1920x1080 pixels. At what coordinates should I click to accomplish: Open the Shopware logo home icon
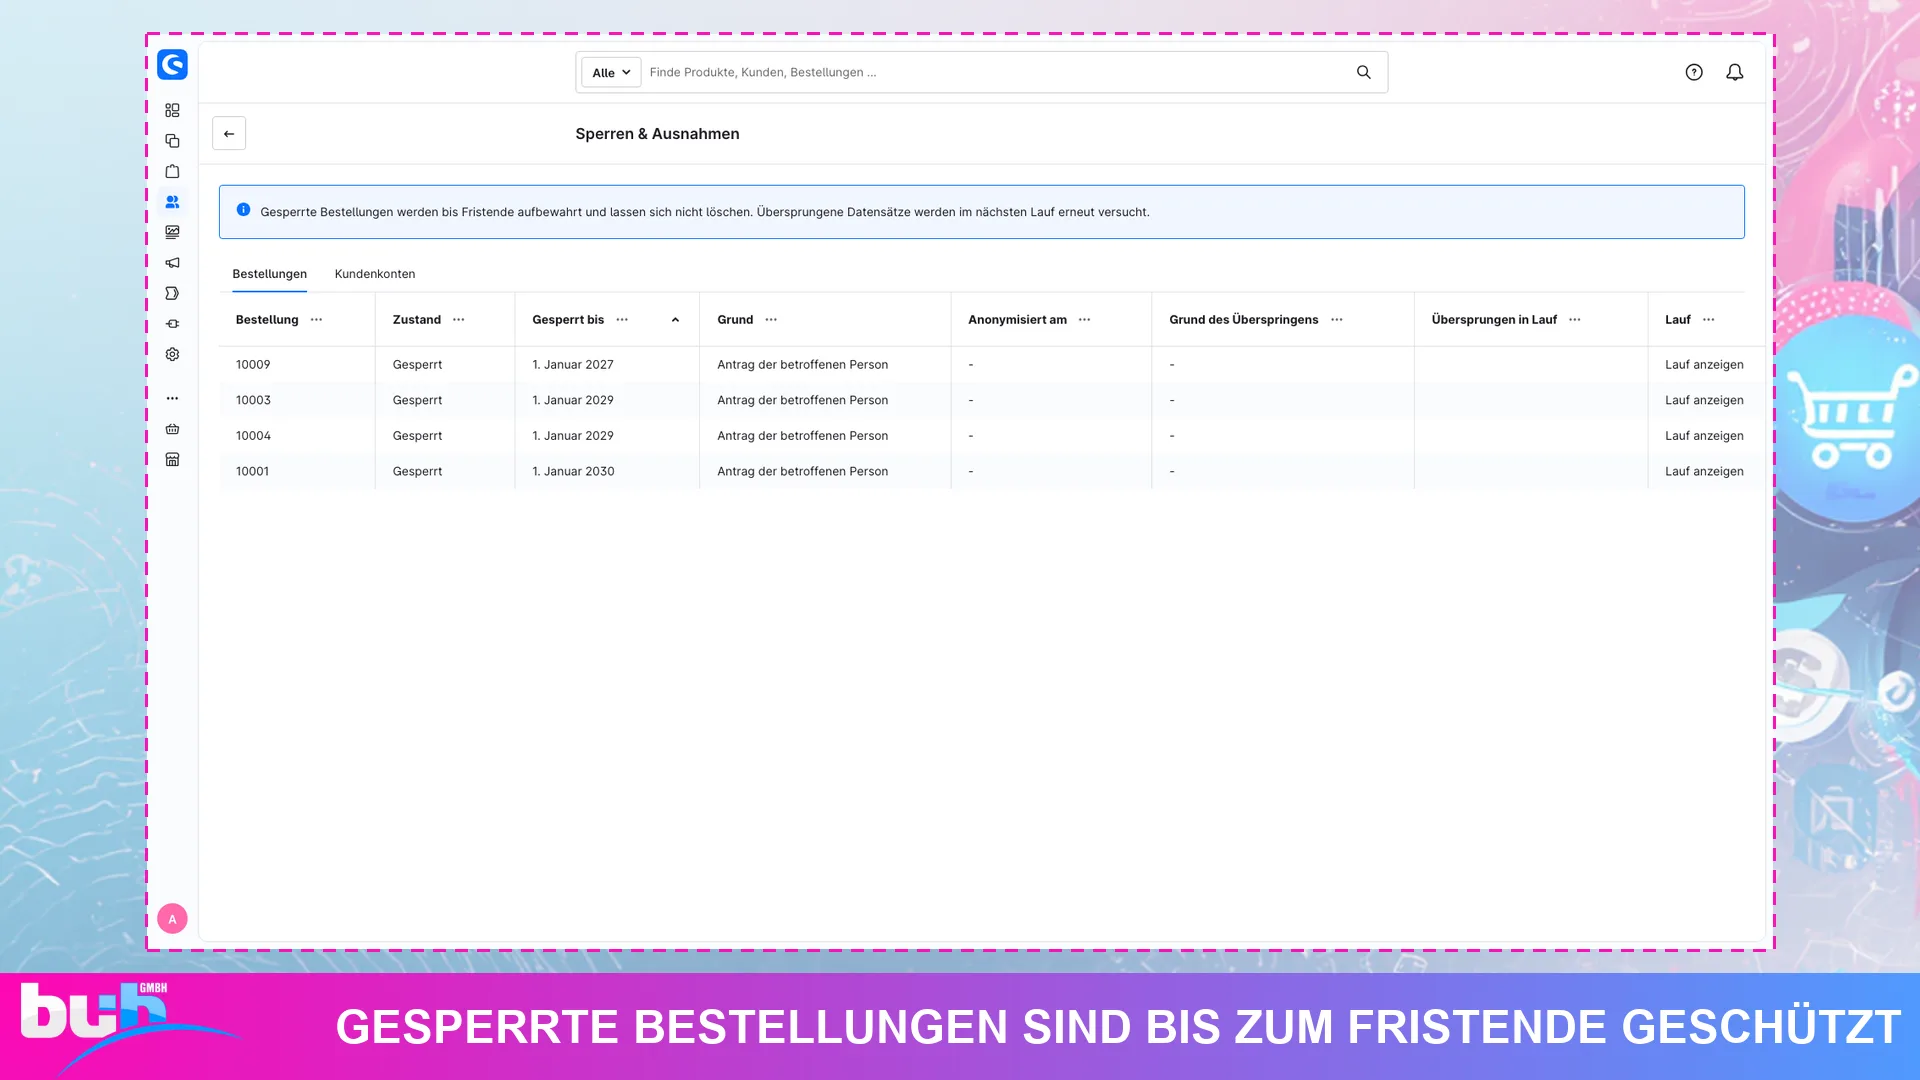pos(172,65)
